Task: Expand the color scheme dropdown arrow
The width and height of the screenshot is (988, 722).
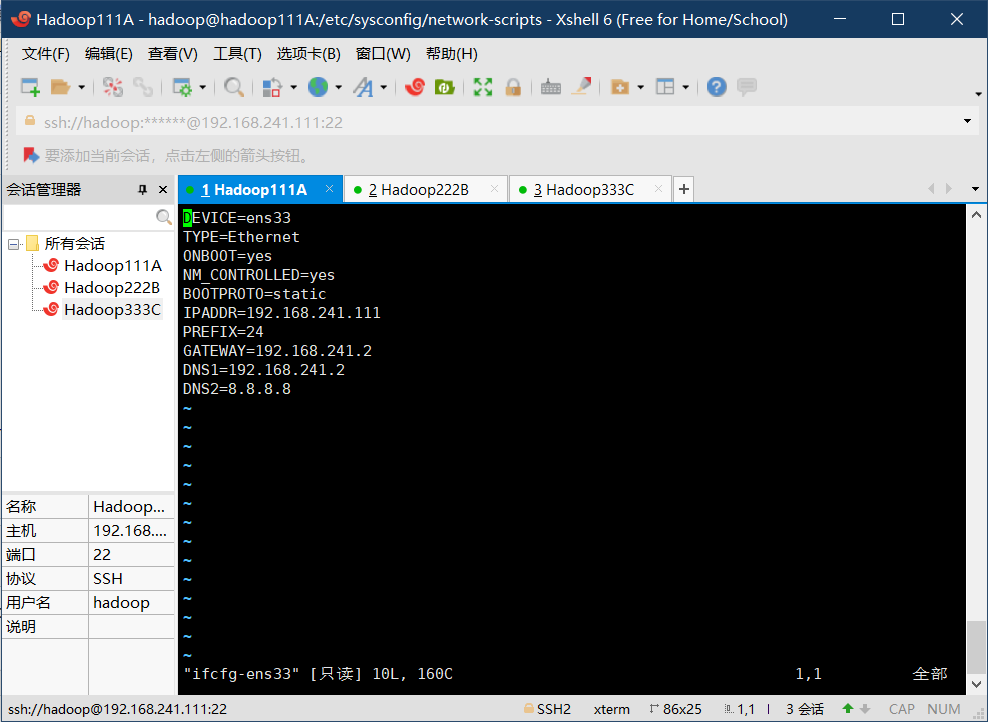Action: coord(293,88)
